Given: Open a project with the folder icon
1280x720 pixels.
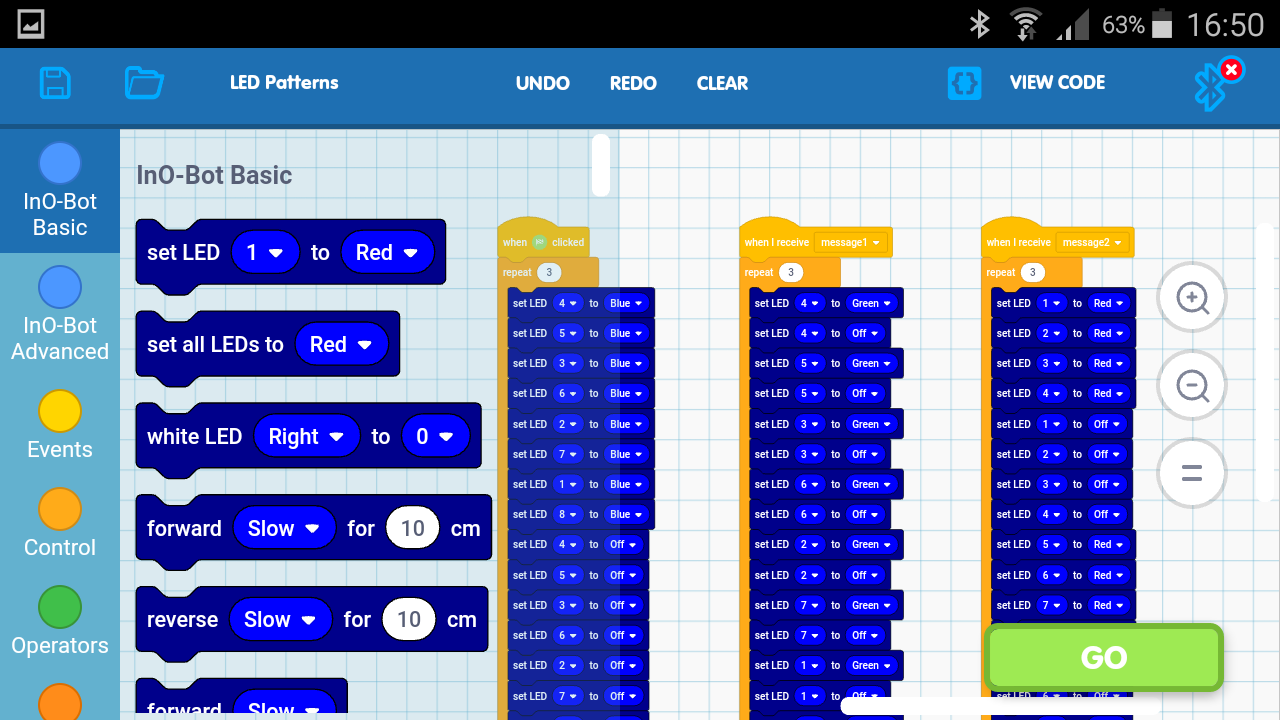Looking at the screenshot, I should click(144, 82).
